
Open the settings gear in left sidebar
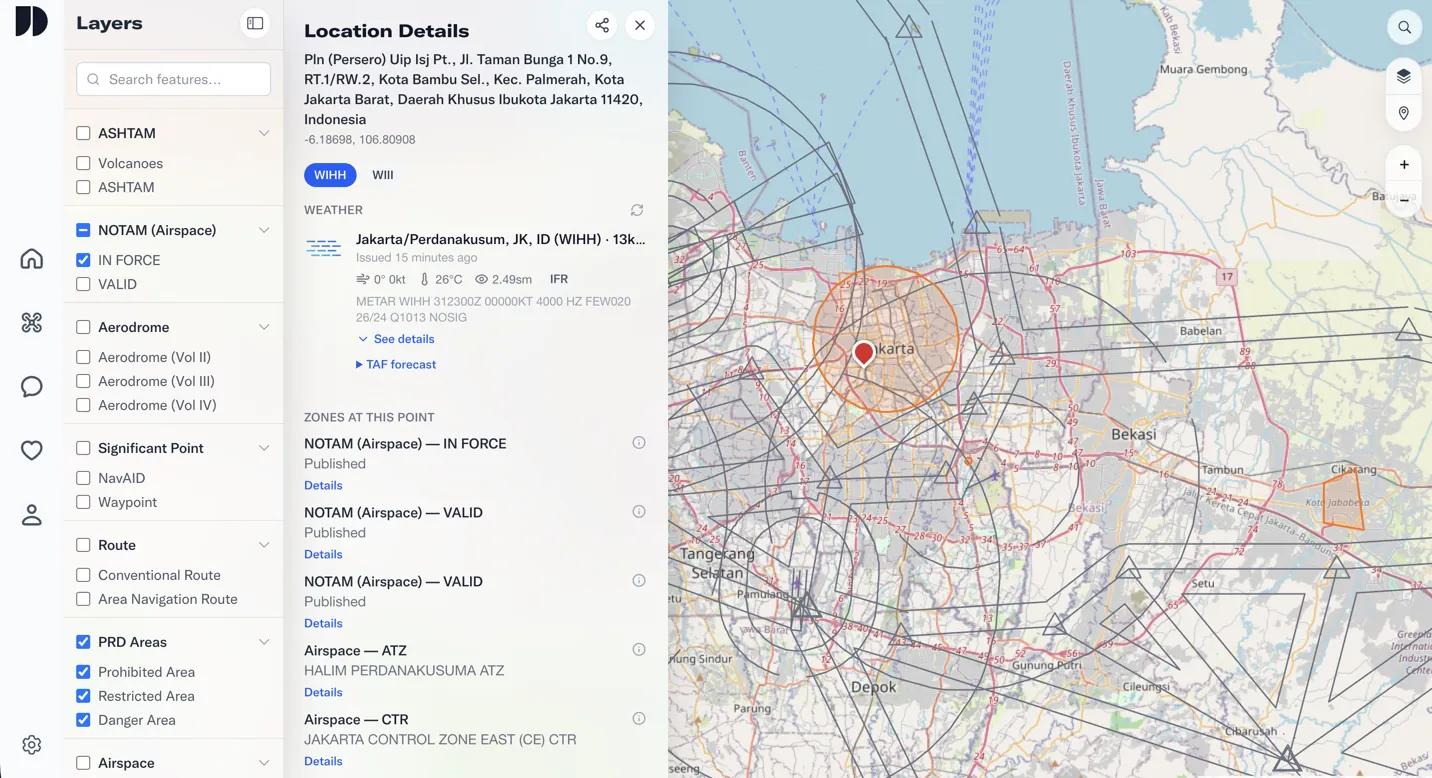(32, 745)
